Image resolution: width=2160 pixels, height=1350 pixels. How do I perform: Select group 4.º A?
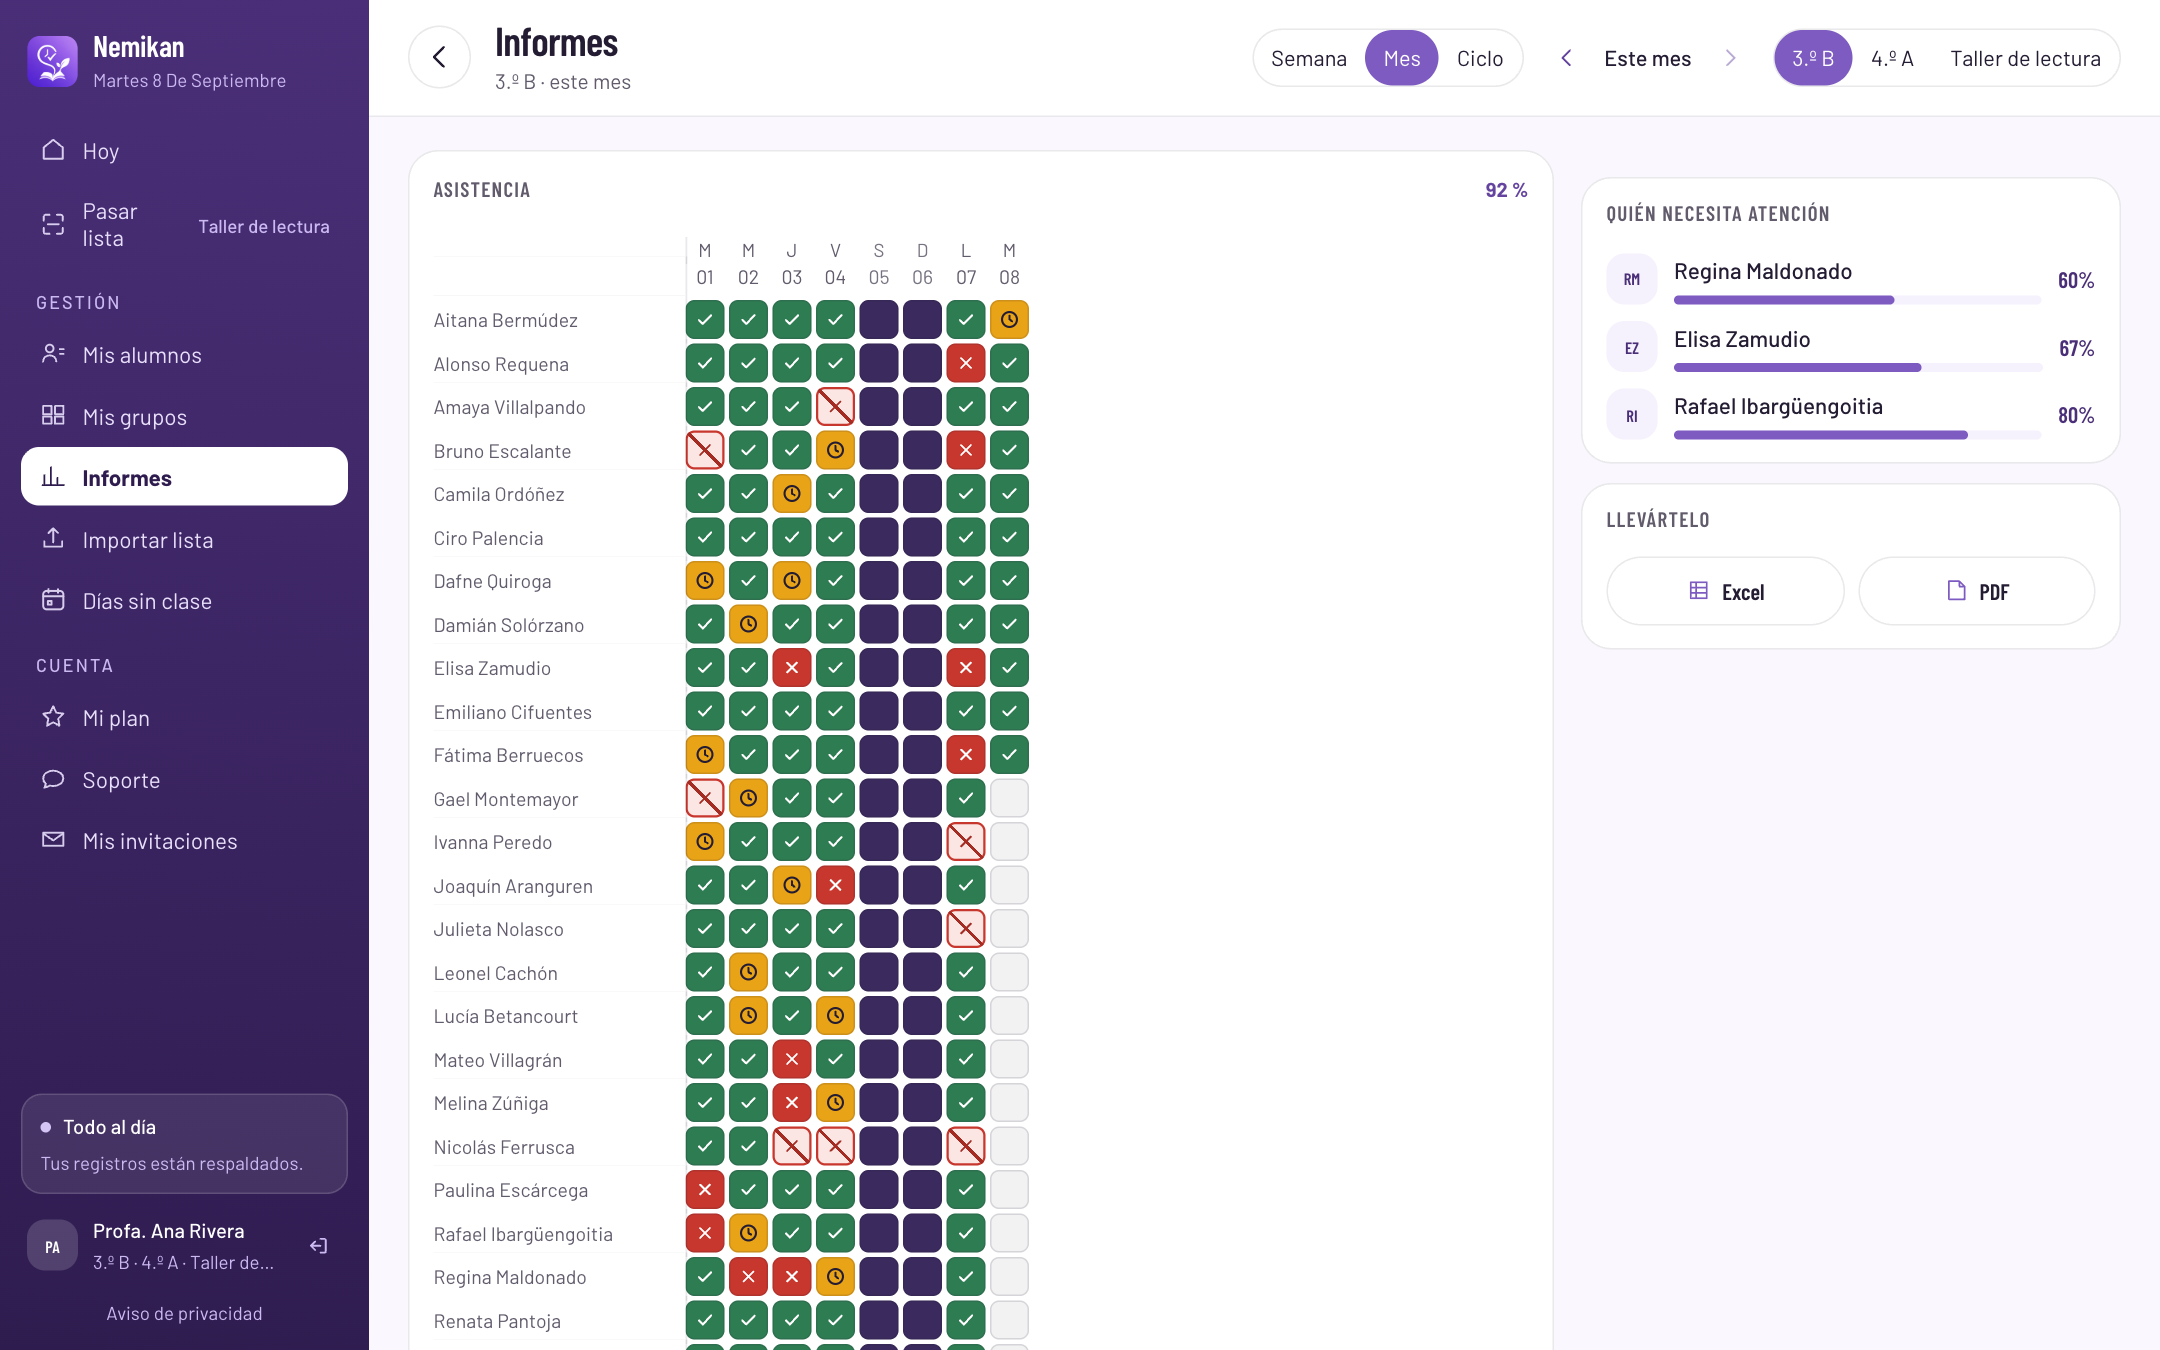tap(1892, 58)
